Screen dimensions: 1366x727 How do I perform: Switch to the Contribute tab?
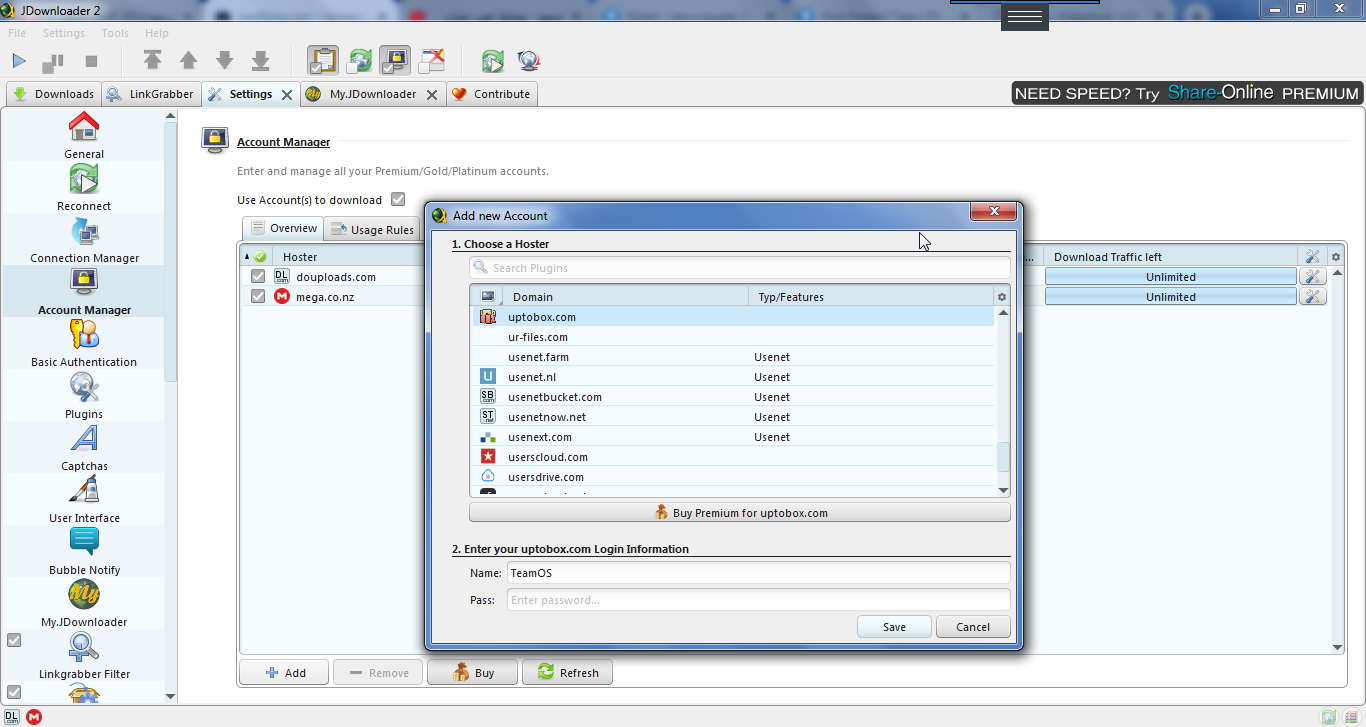point(492,94)
